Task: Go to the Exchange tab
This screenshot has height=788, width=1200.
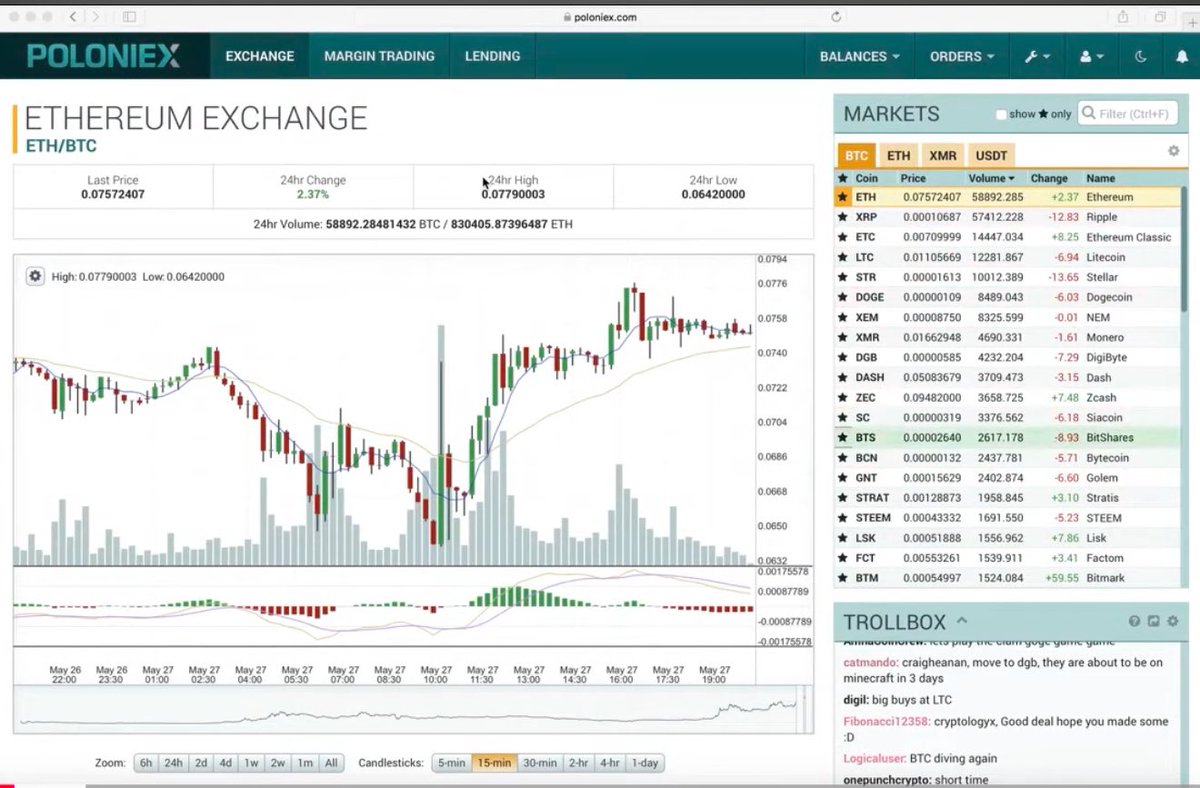Action: pyautogui.click(x=260, y=57)
